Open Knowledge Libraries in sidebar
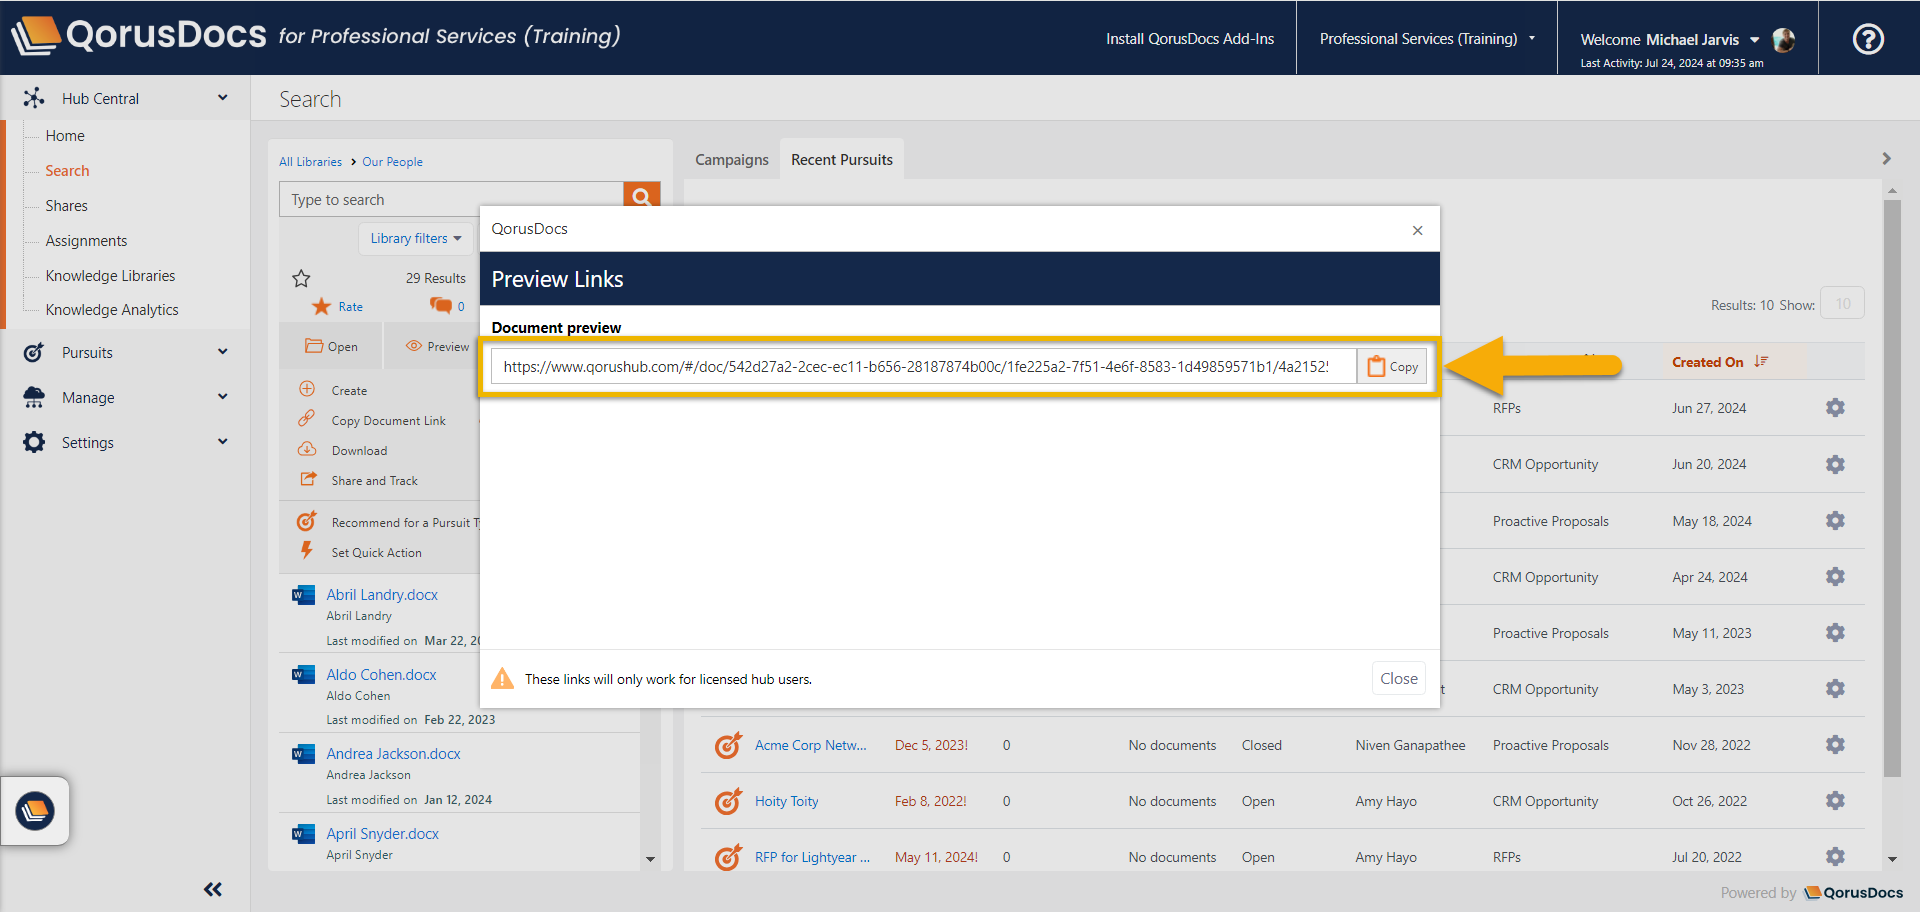This screenshot has height=912, width=1920. [x=110, y=276]
